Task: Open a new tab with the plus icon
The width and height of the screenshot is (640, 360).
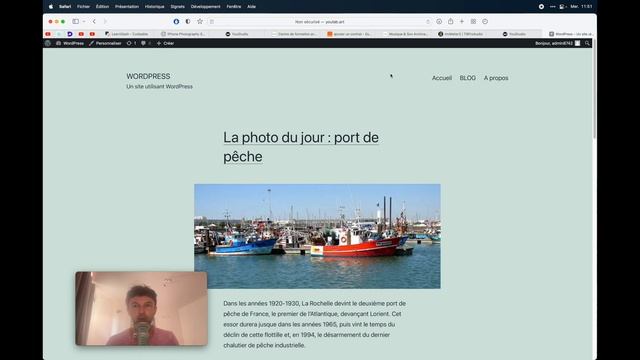Action: tap(462, 21)
